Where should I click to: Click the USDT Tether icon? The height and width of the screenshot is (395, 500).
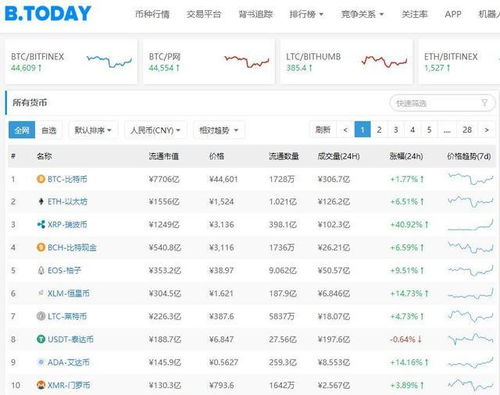coord(41,339)
